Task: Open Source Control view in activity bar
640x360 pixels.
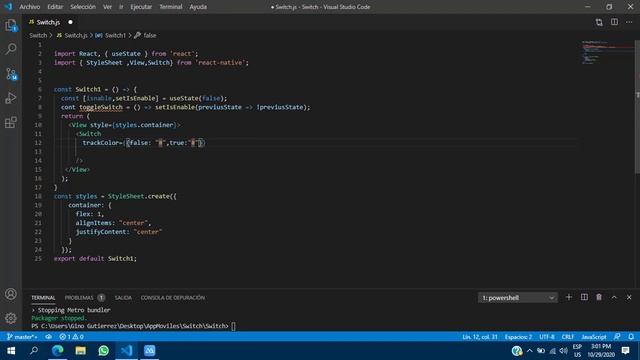Action: pos(11,74)
